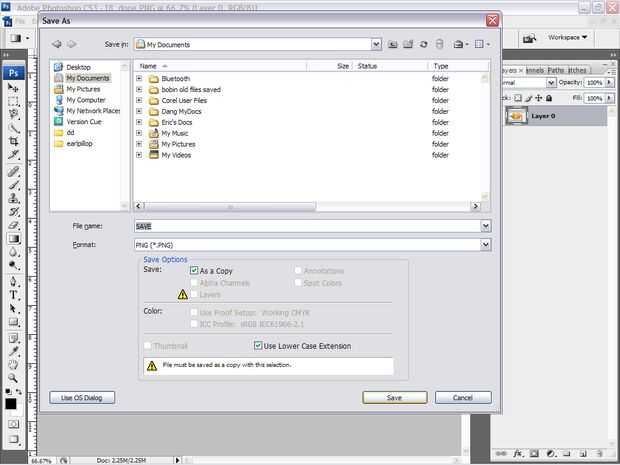Refresh the Save As file list

click(423, 44)
